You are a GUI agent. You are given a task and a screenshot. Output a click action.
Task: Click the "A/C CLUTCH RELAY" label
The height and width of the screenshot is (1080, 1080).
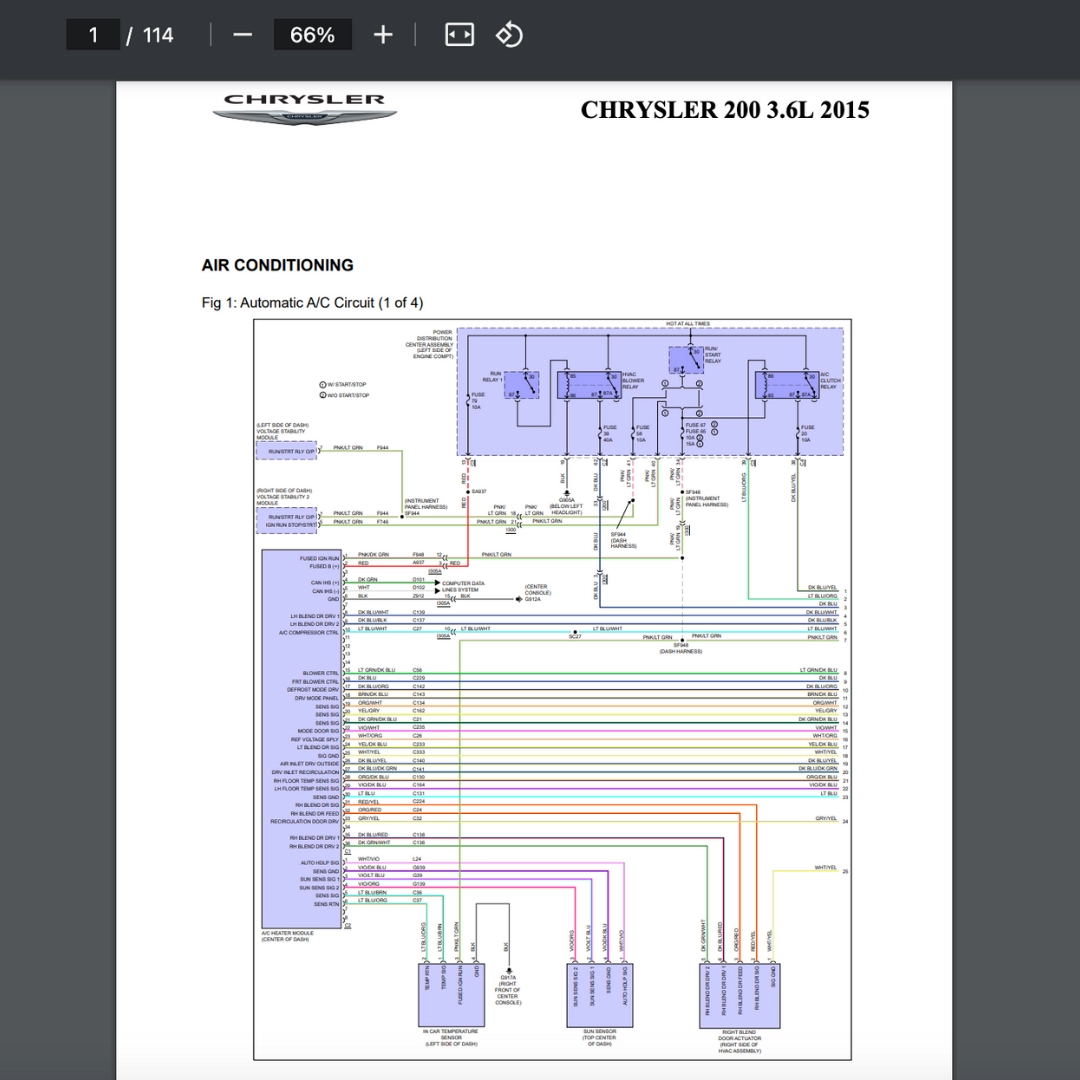pos(829,380)
